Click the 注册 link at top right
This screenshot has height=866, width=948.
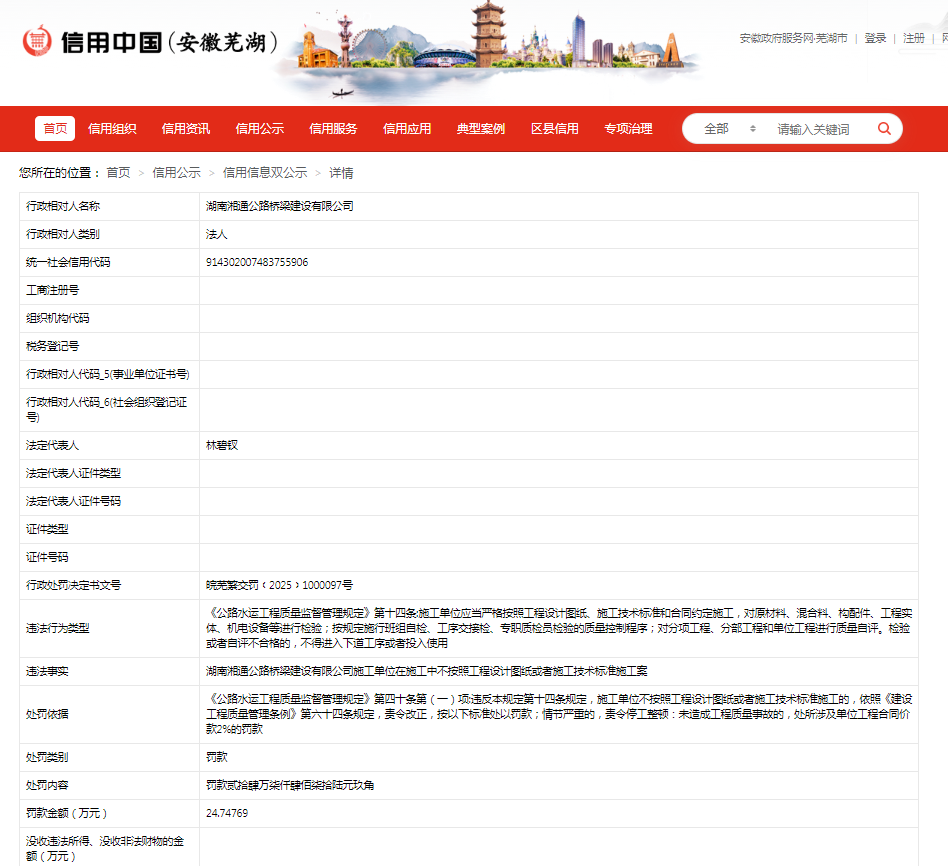[x=913, y=38]
